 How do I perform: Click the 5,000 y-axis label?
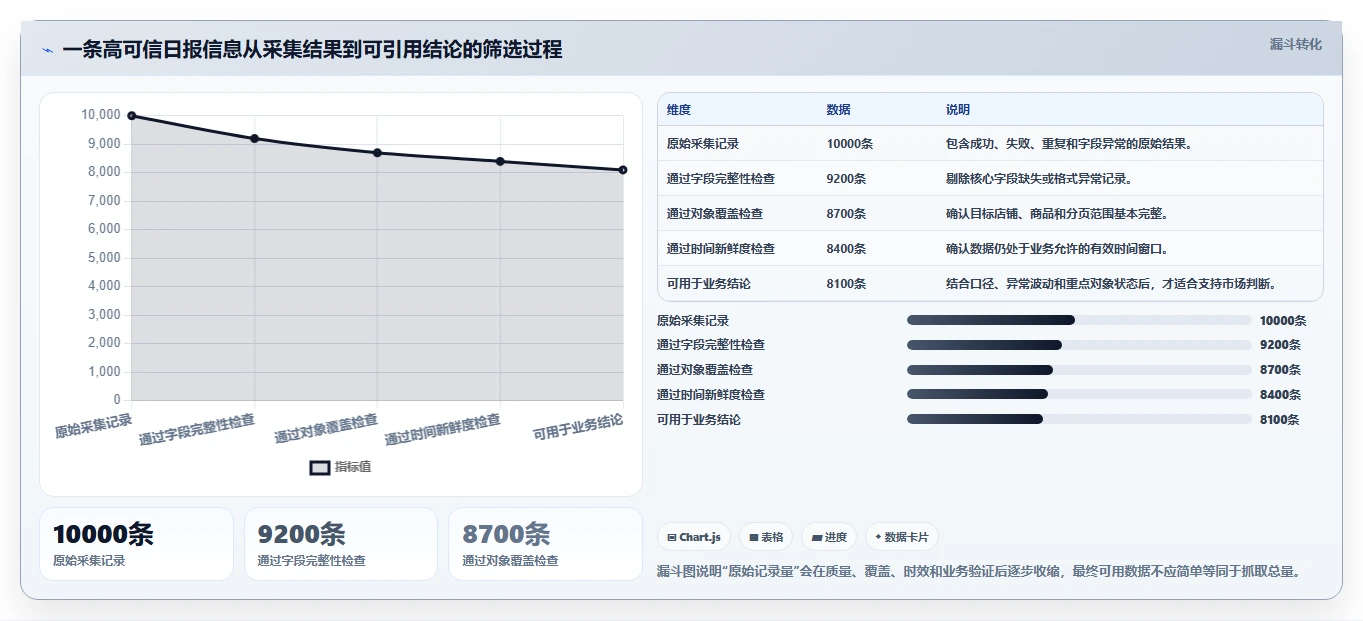104,258
